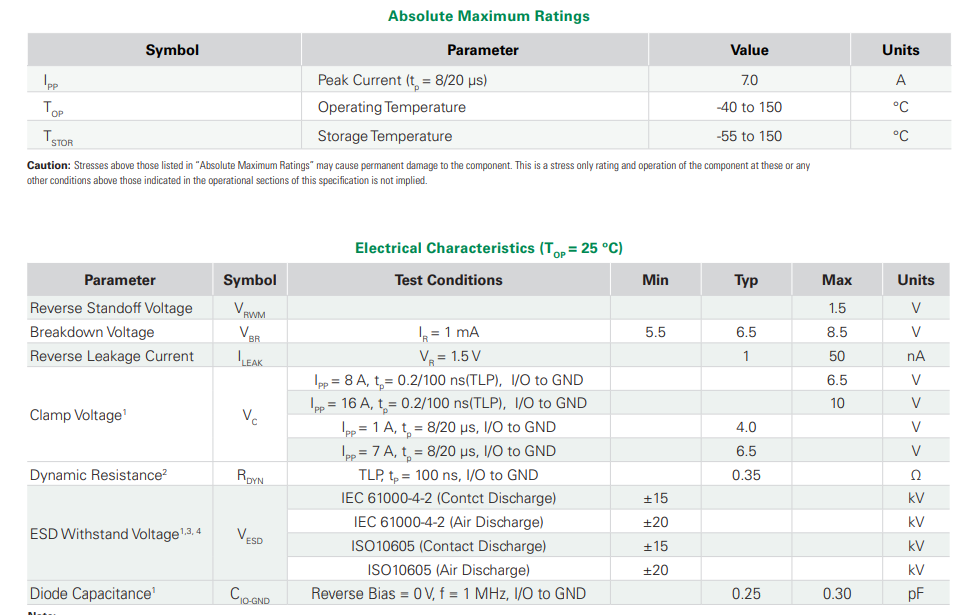This screenshot has width=969, height=615.
Task: Select the ISO10605 Contact Discharge condition
Action: coord(449,546)
